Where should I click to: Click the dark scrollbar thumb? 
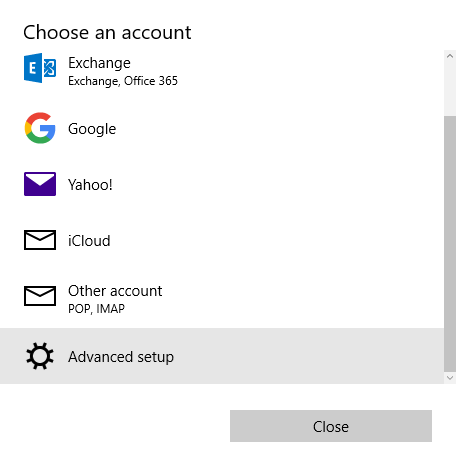click(450, 243)
